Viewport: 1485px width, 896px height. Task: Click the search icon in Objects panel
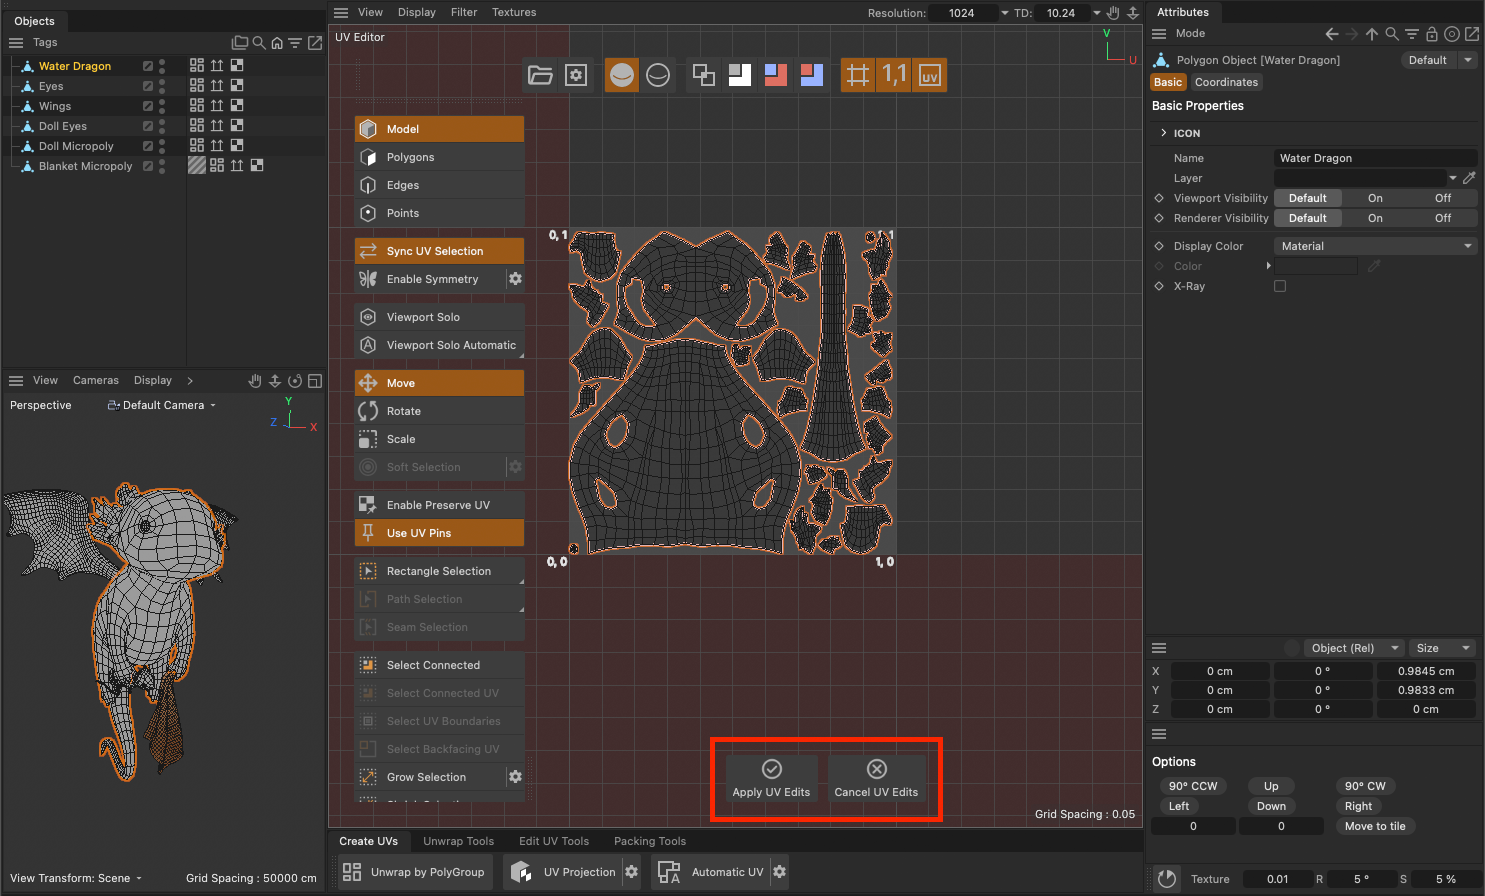coord(259,43)
